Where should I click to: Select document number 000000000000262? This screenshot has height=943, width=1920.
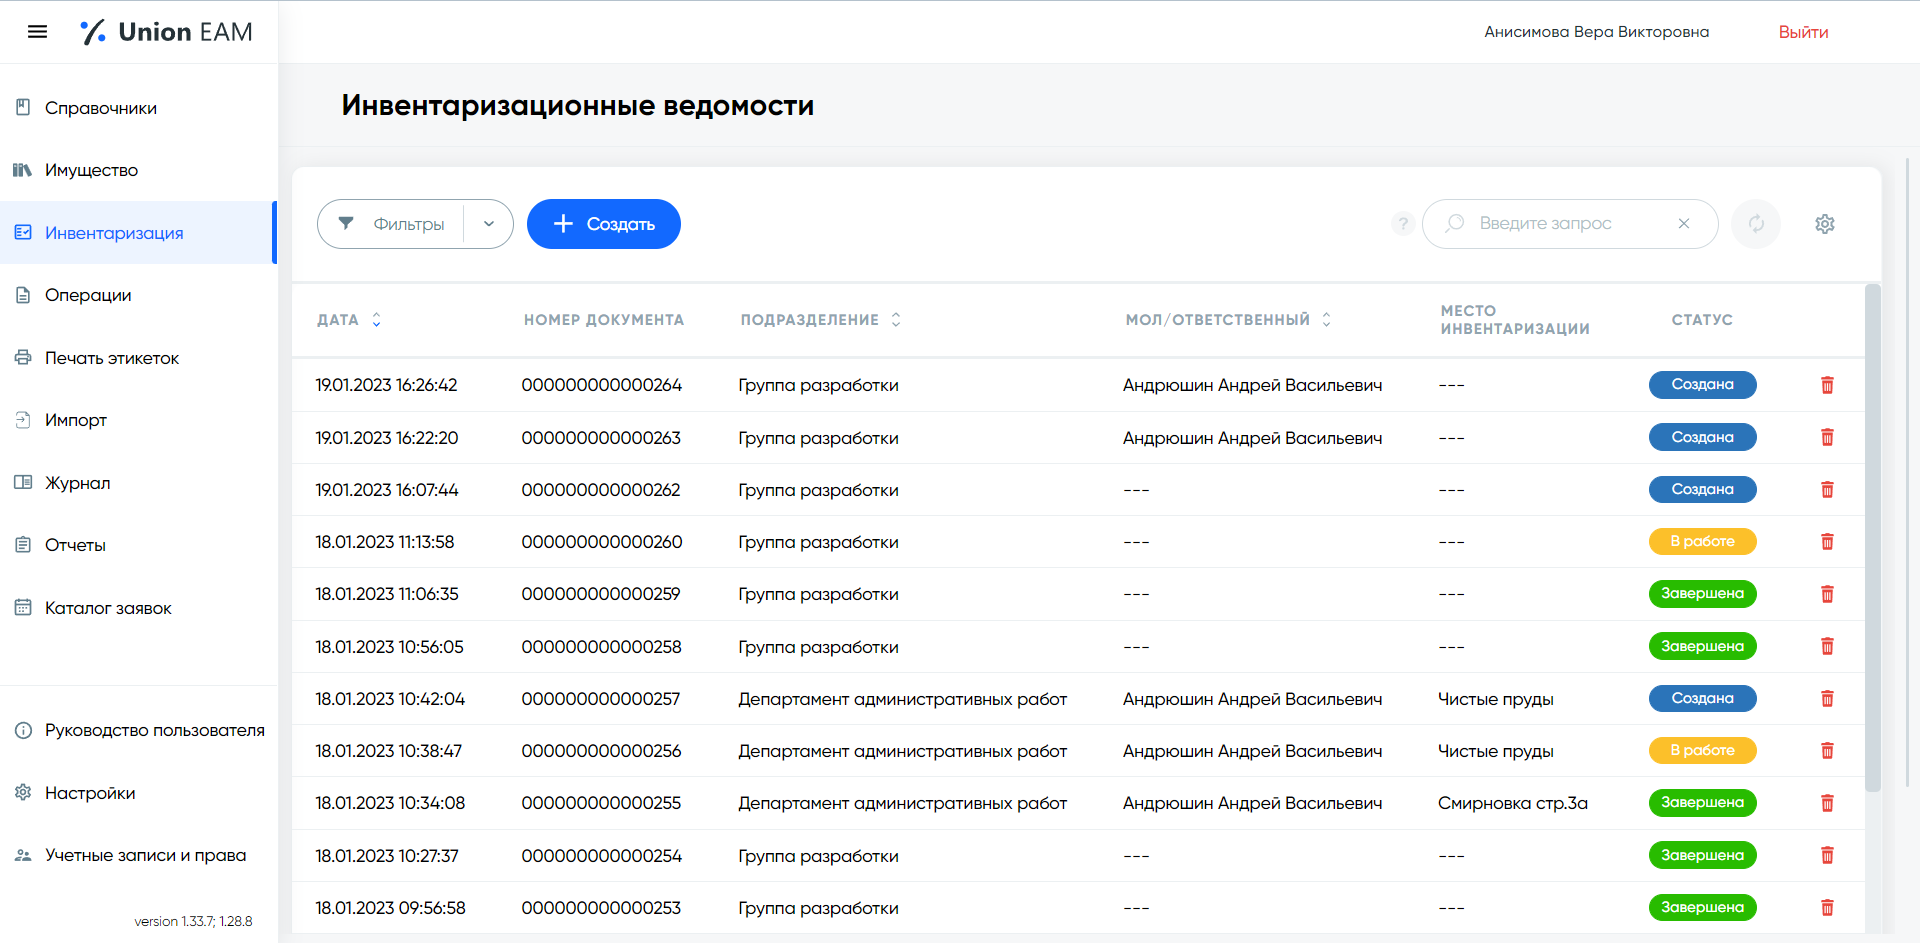pos(601,490)
